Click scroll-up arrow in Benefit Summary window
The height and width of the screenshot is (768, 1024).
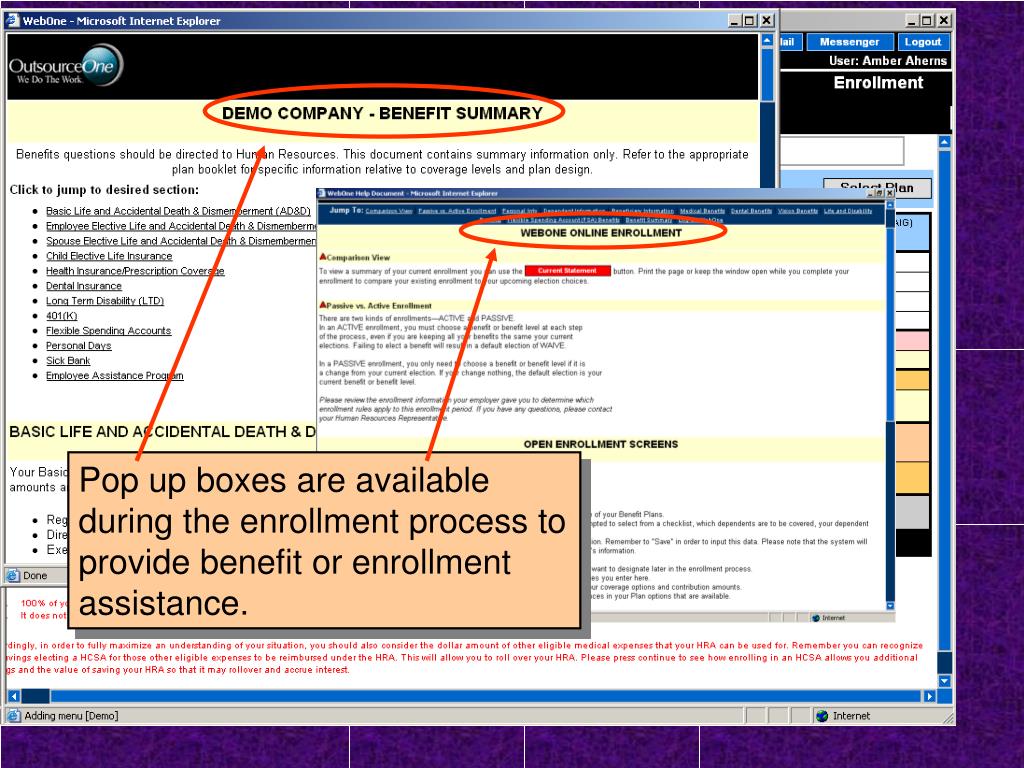(x=767, y=40)
